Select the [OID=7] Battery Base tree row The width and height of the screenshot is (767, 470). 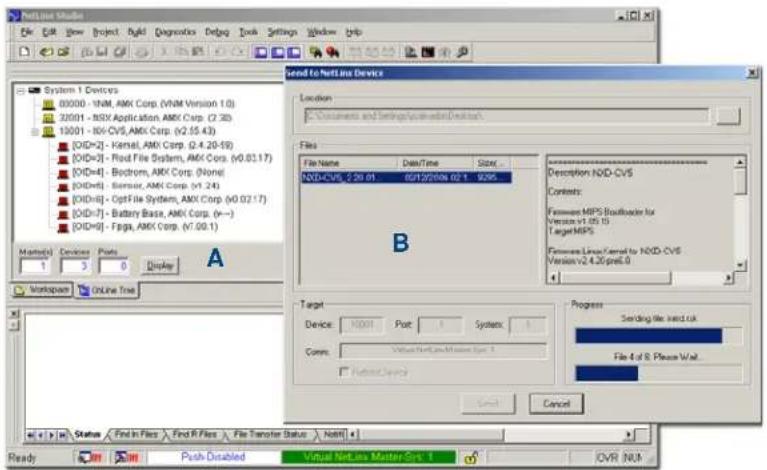click(153, 214)
